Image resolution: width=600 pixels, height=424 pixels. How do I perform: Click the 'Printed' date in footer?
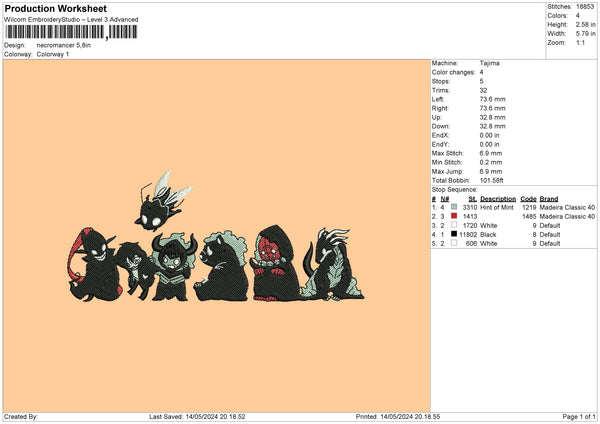[x=410, y=416]
